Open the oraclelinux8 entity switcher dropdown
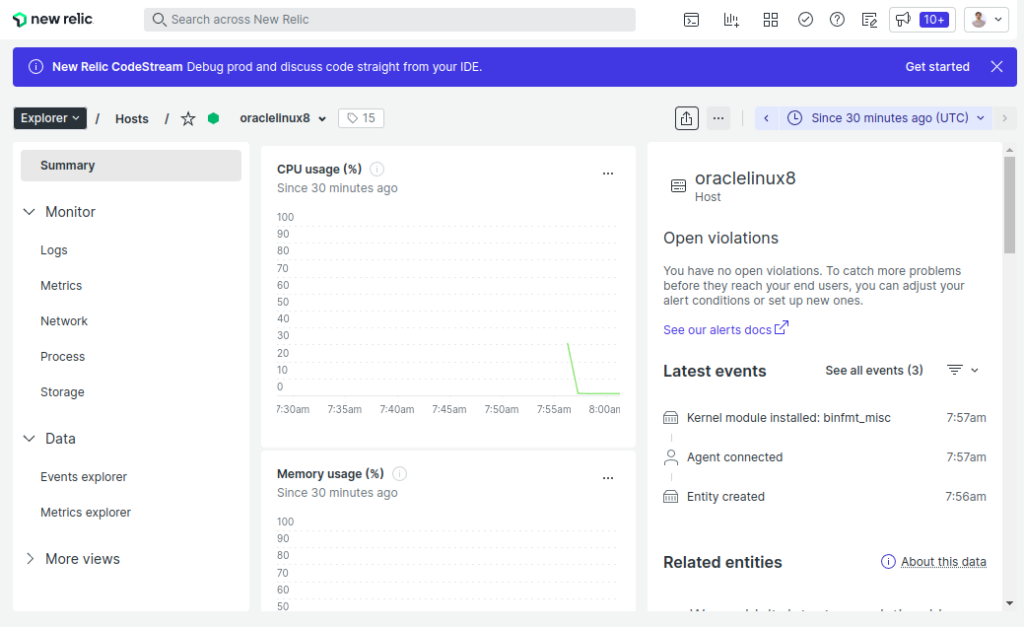The width and height of the screenshot is (1024, 627). pyautogui.click(x=283, y=118)
